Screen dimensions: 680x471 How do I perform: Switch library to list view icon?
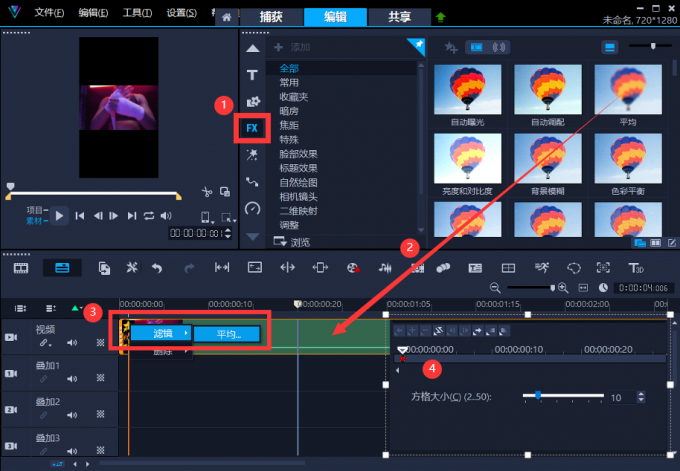click(x=610, y=47)
